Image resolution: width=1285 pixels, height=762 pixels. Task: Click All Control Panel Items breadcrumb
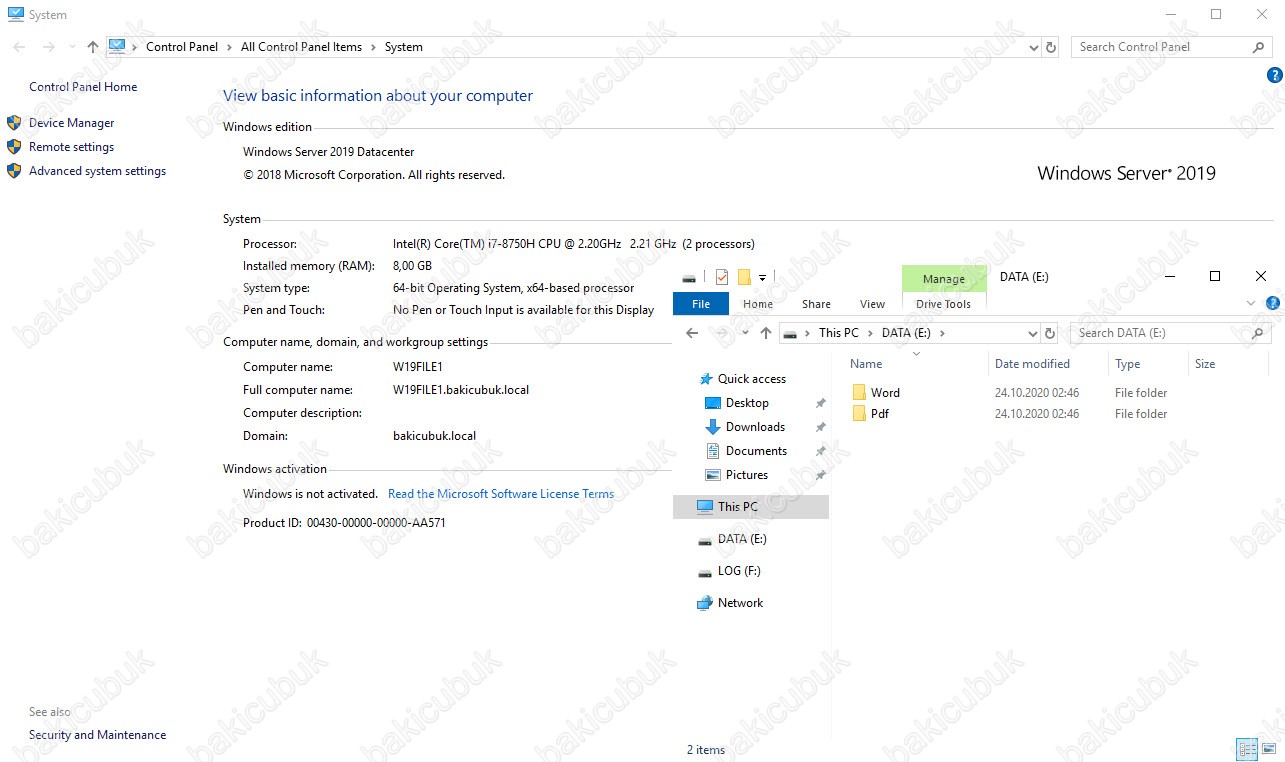[301, 47]
